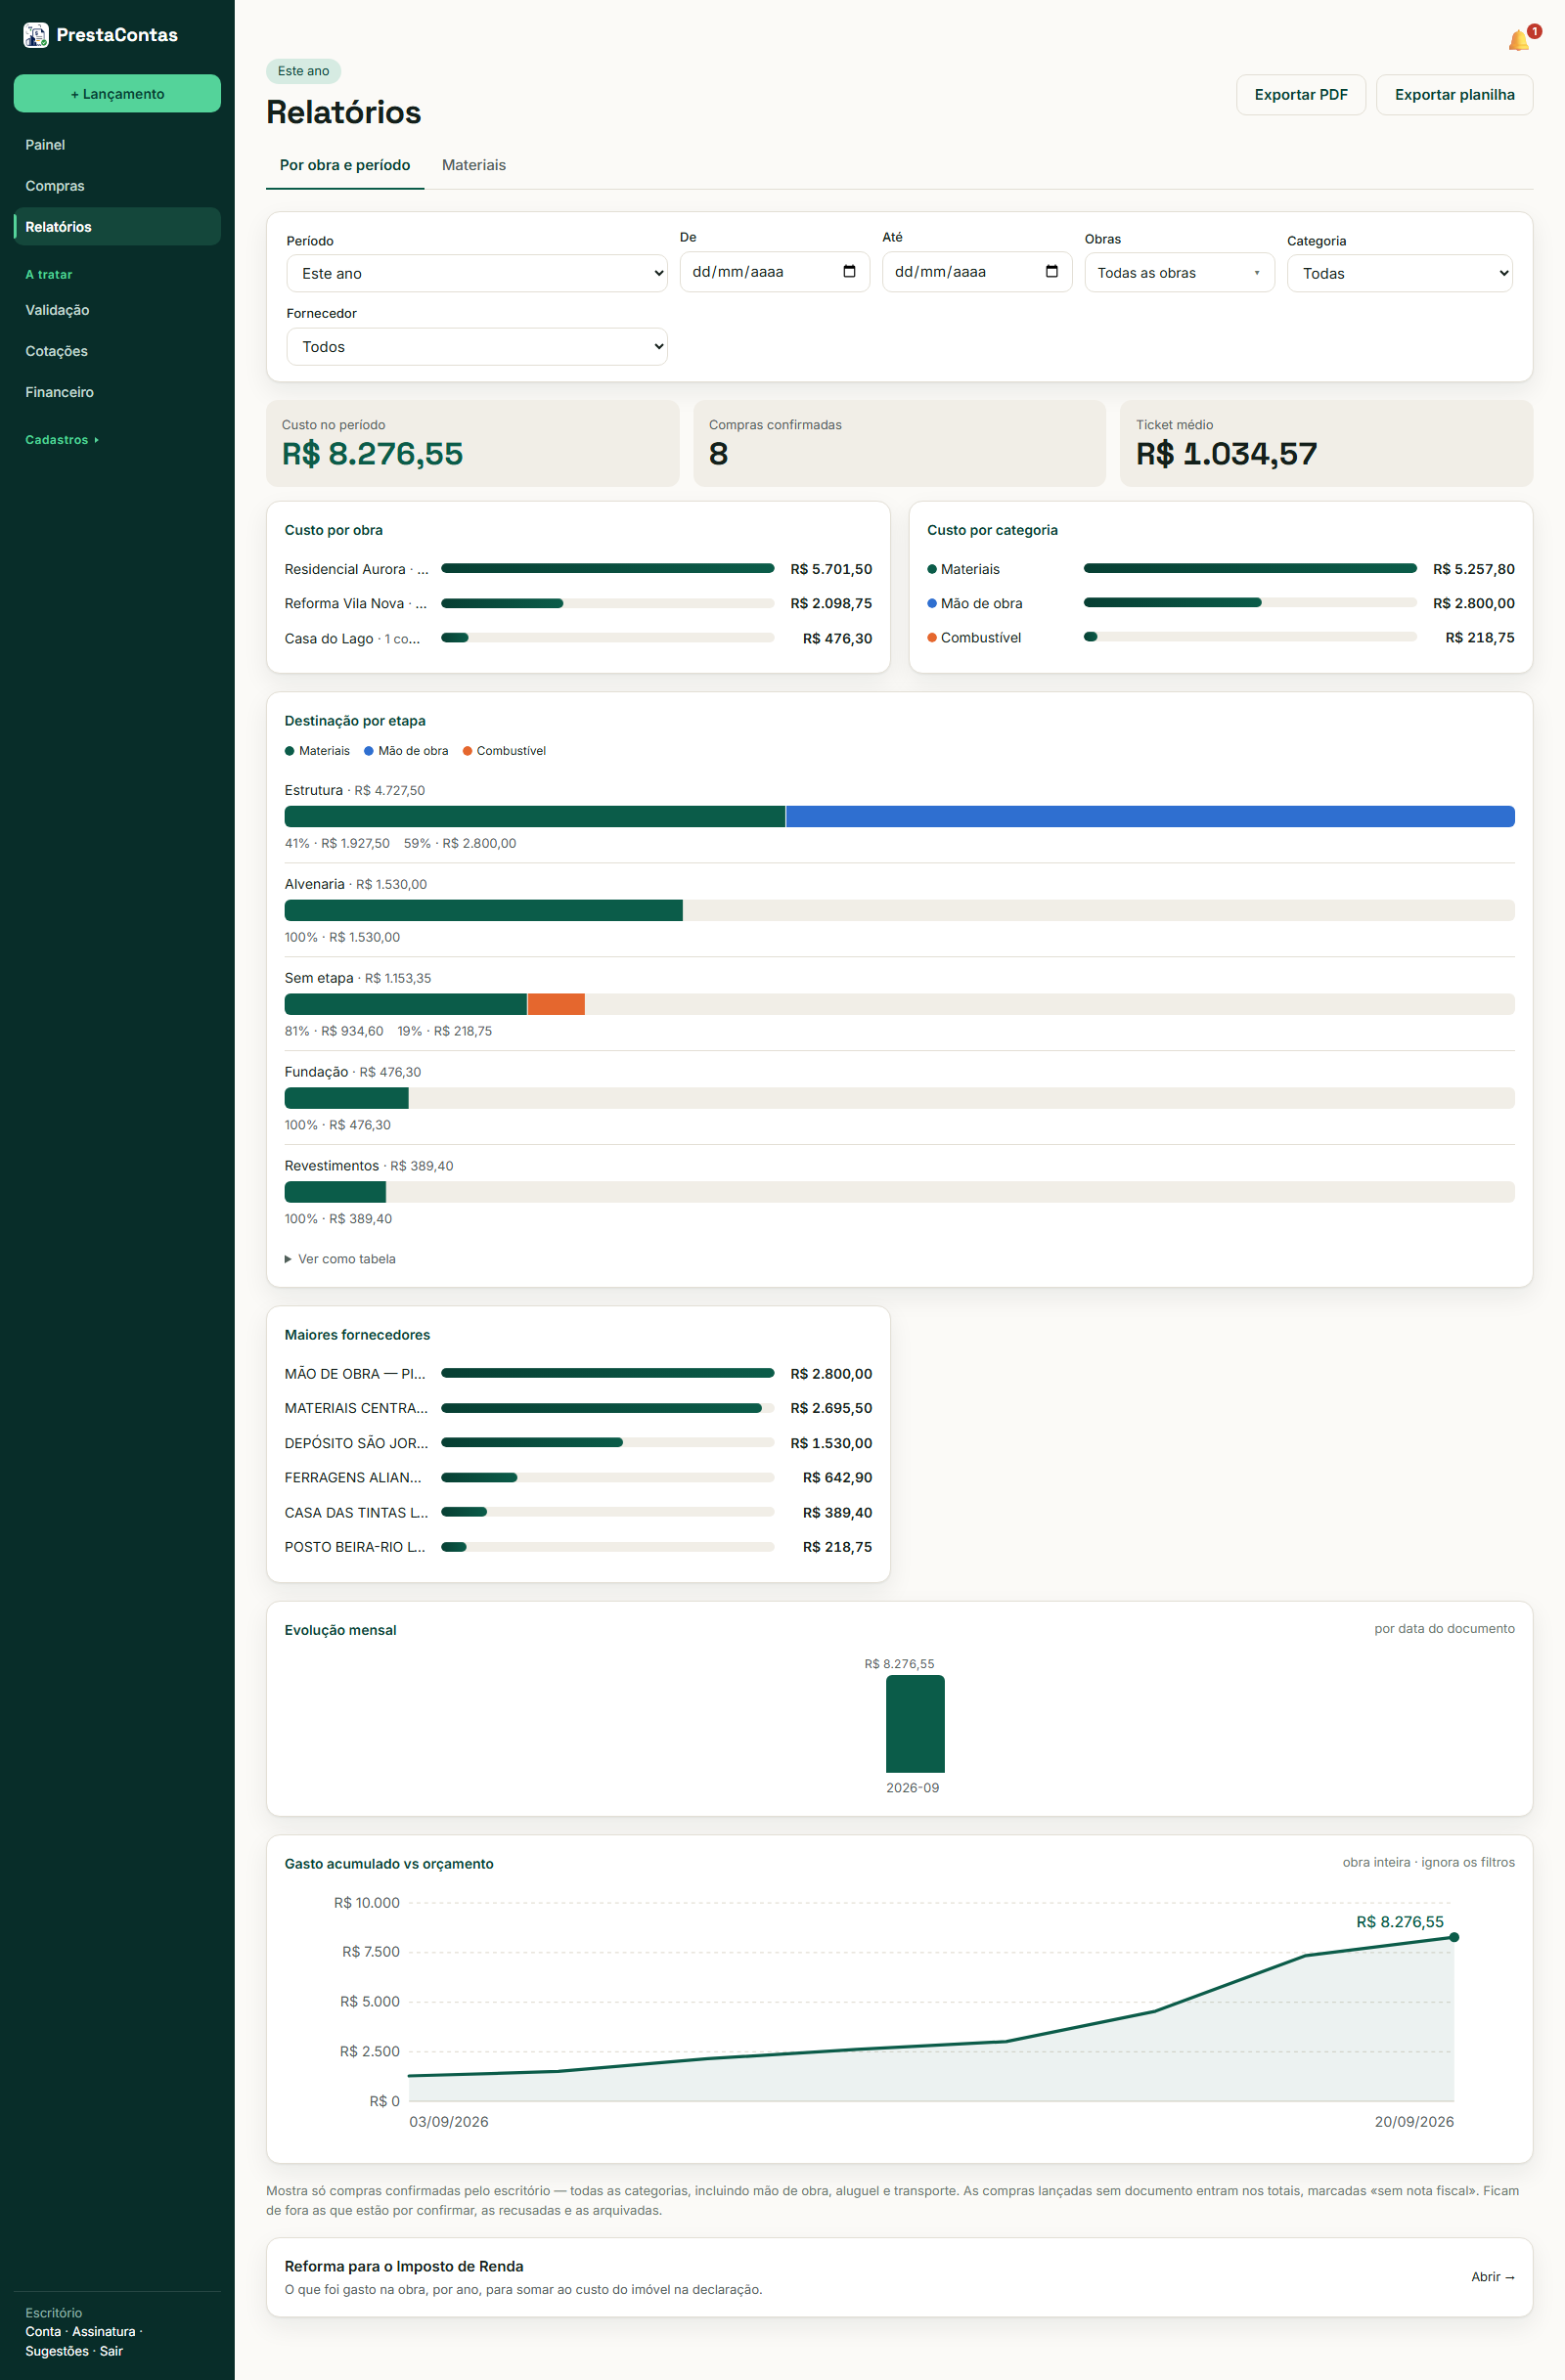
Task: Click the Reforma Vila Nova cost row
Action: [578, 603]
